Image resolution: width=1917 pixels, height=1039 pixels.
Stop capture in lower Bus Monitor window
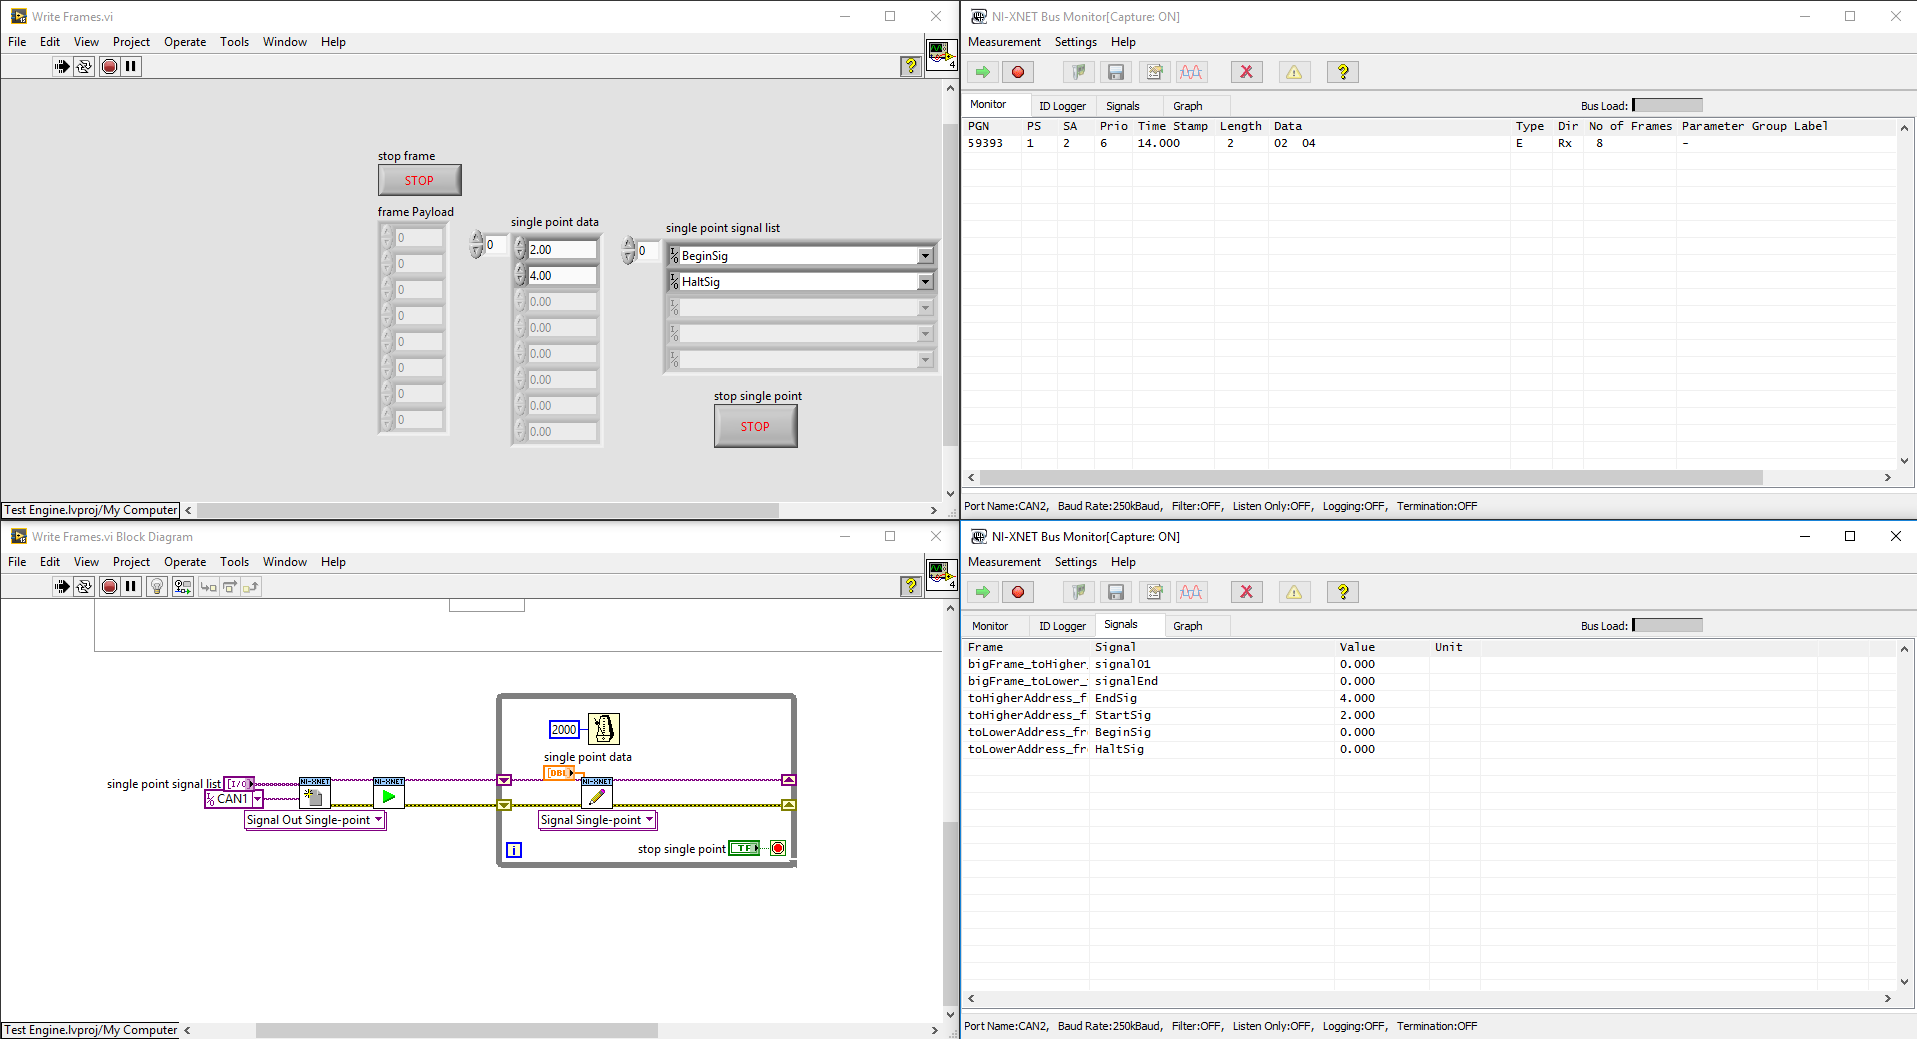coord(1018,592)
